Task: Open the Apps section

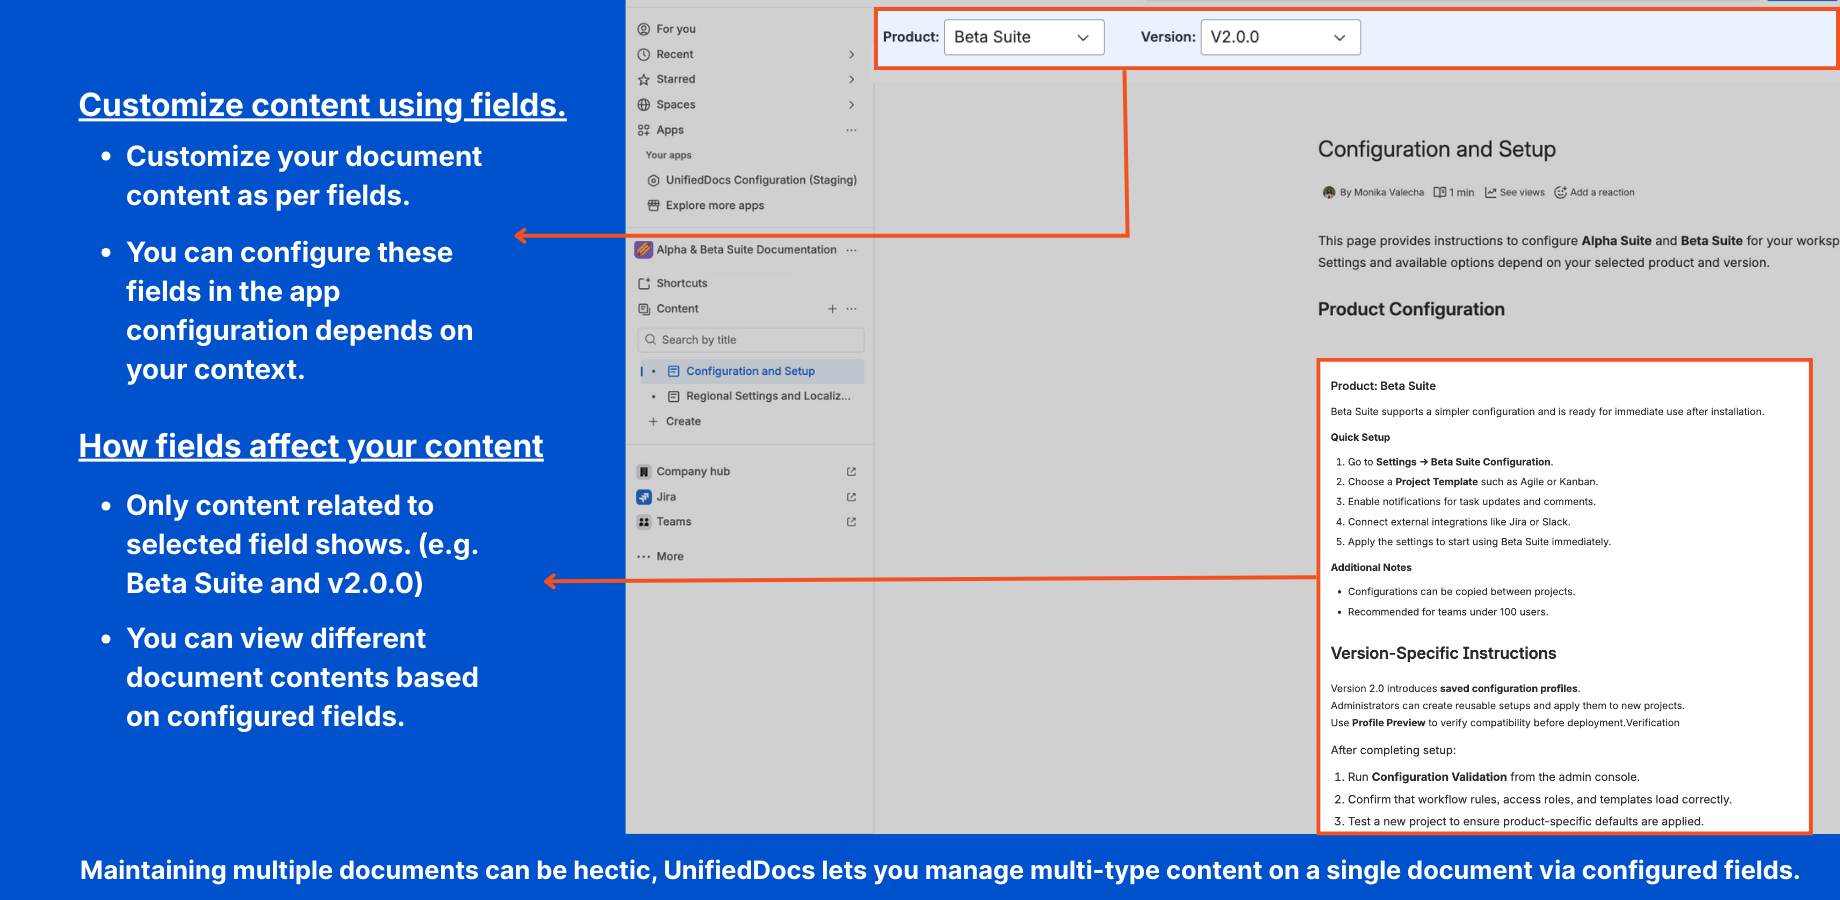Action: 670,130
